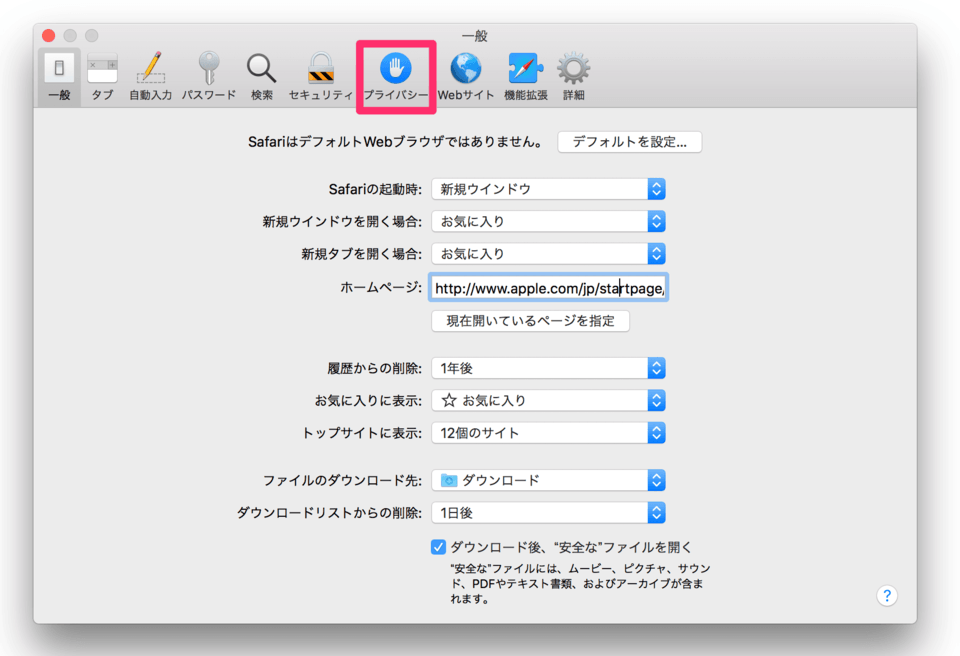The height and width of the screenshot is (656, 960).
Task: Open the 詳細 (Advanced) gear icon
Action: [573, 70]
